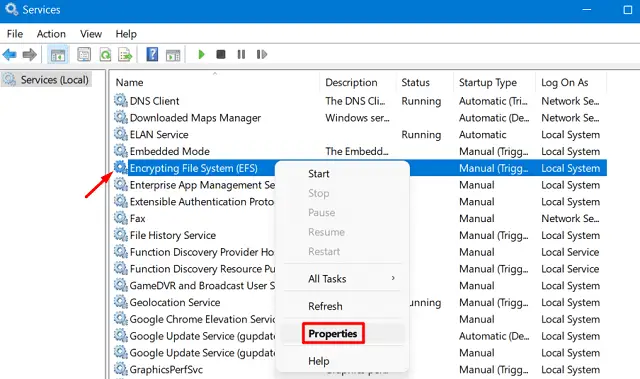This screenshot has height=379, width=640.
Task: Toggle Show/Hide Console Tree toolbar icon
Action: point(58,54)
